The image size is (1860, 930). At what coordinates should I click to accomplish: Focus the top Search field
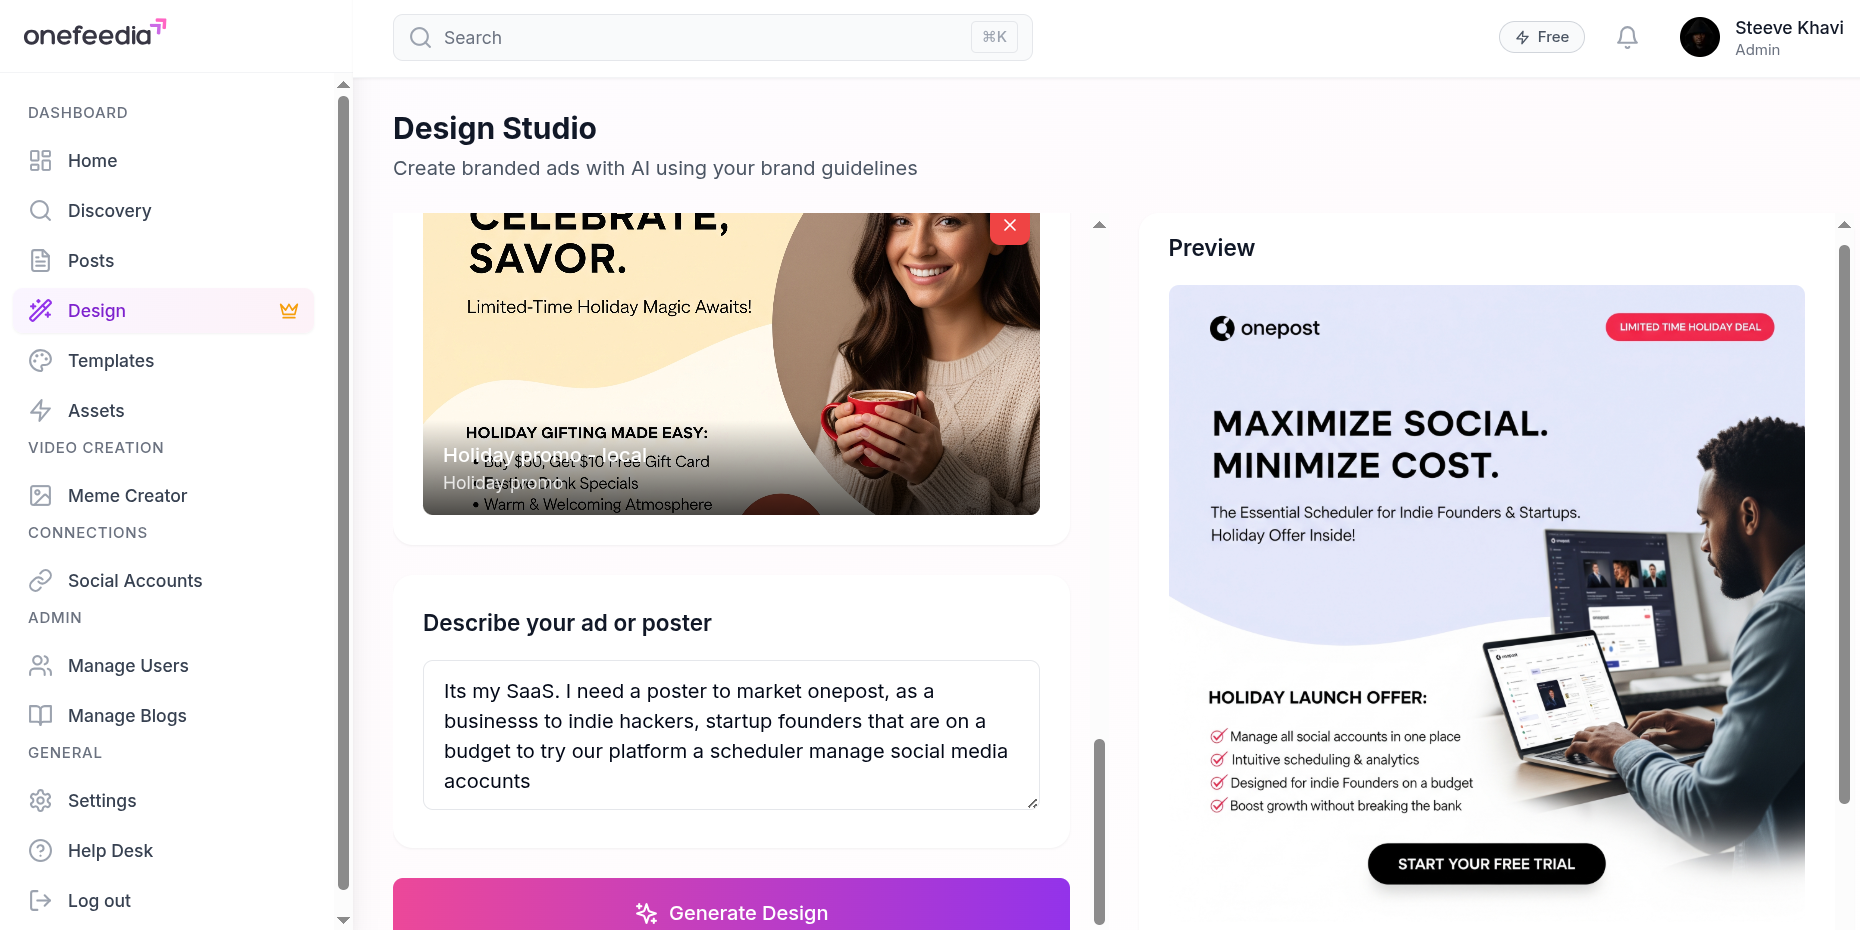(712, 37)
